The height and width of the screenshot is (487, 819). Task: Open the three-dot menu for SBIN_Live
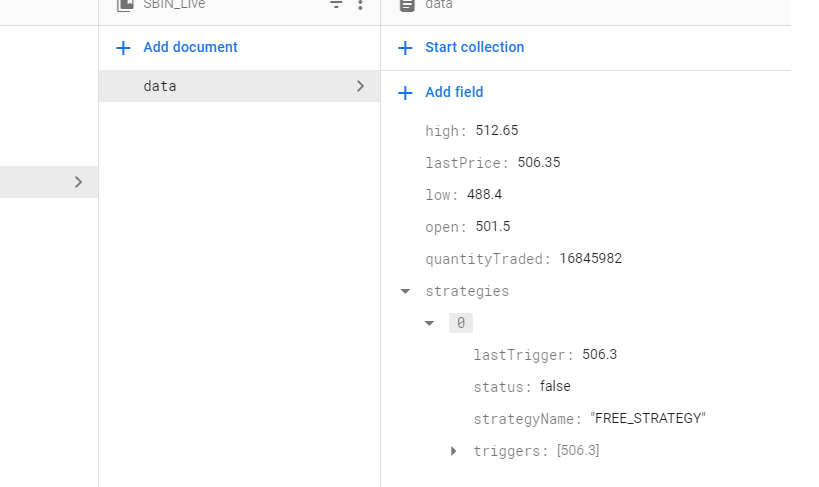pos(360,5)
